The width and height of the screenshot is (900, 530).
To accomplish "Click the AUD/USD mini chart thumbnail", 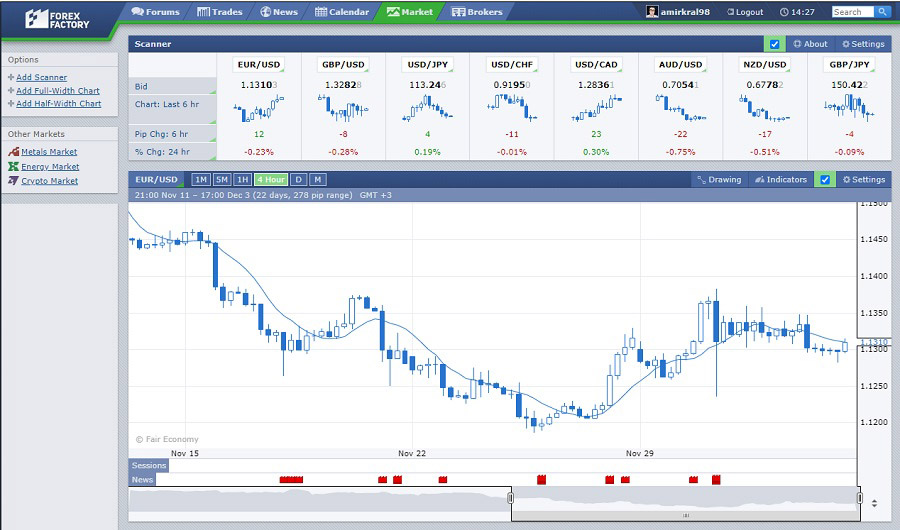I will (x=681, y=109).
